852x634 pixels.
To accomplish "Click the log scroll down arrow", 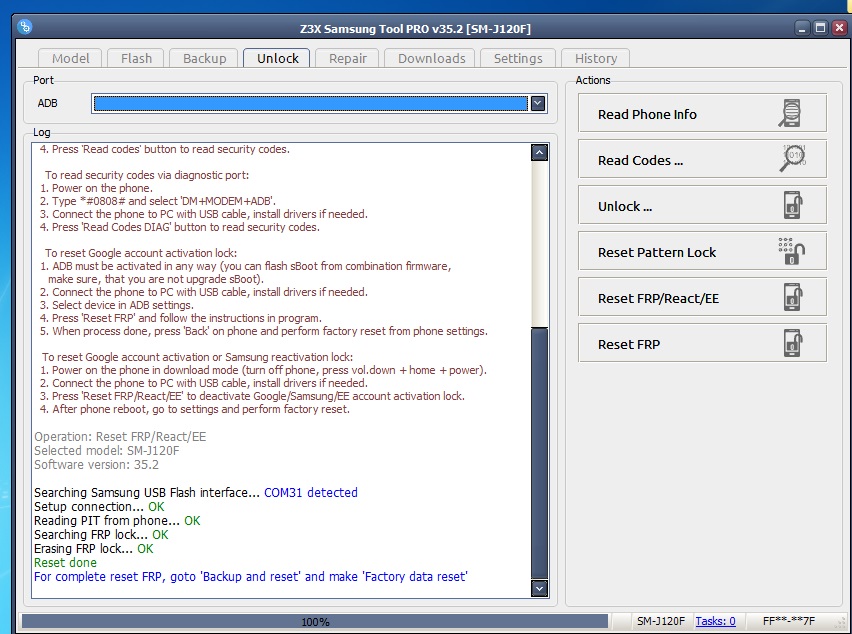I will tap(539, 588).
